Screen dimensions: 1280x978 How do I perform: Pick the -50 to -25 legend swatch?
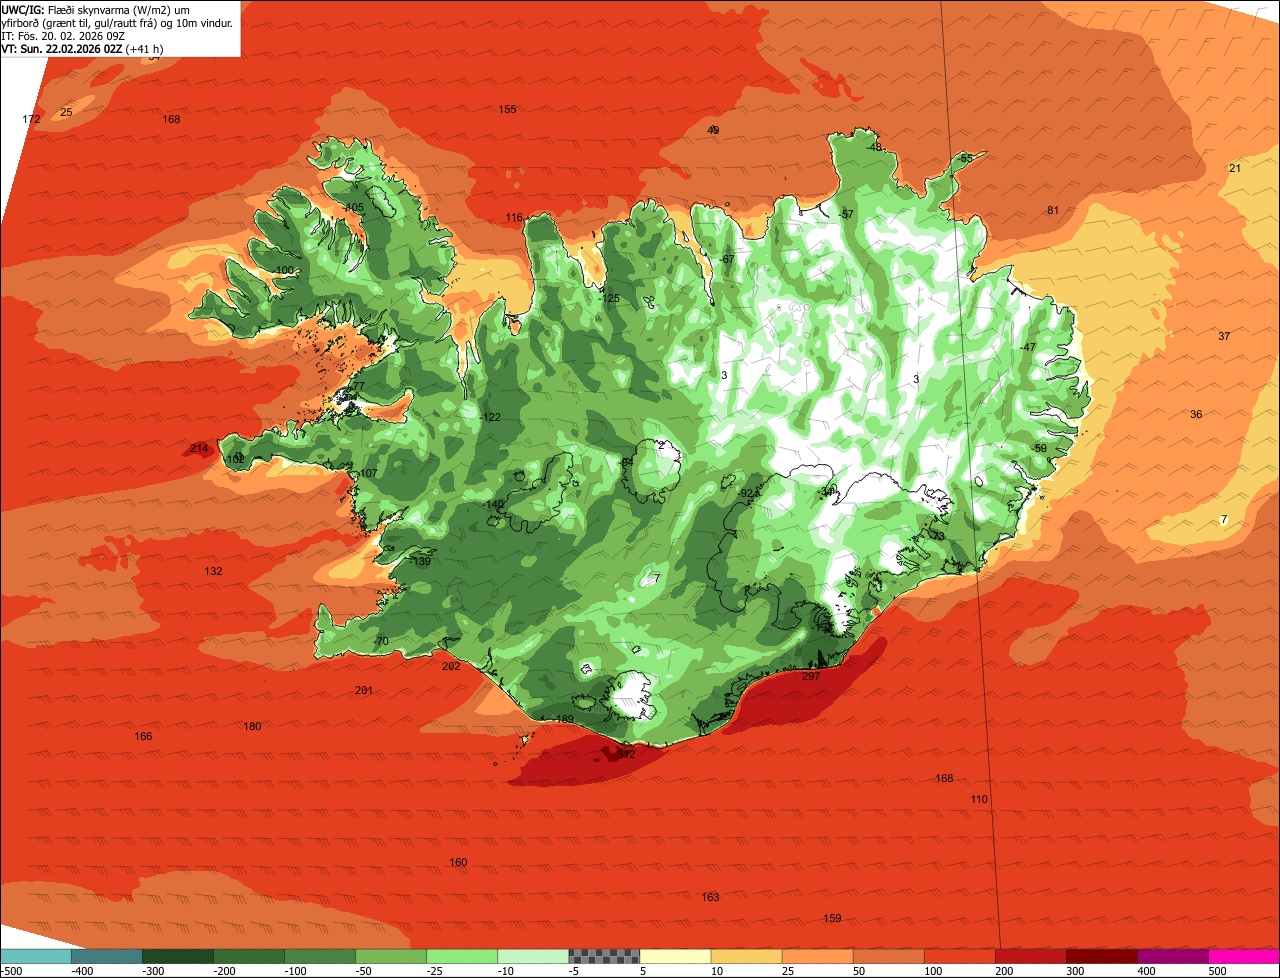(x=391, y=956)
